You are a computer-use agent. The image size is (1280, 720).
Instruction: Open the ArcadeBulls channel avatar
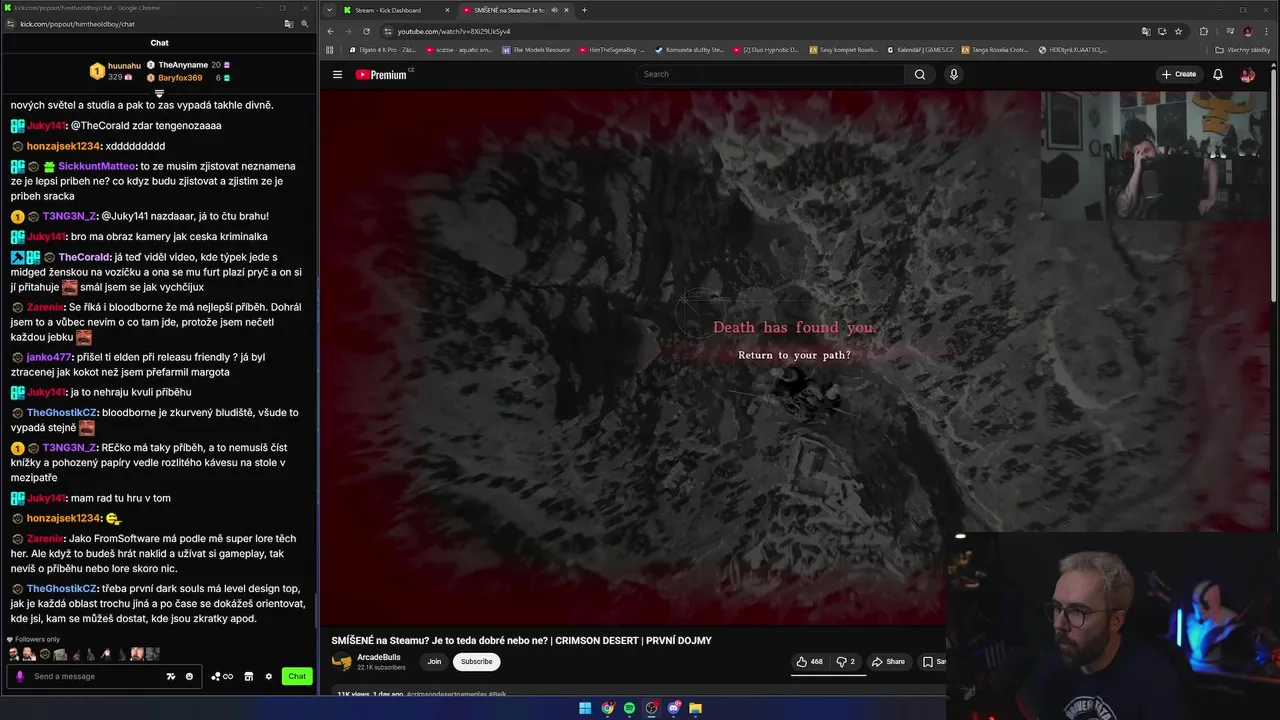(x=342, y=661)
